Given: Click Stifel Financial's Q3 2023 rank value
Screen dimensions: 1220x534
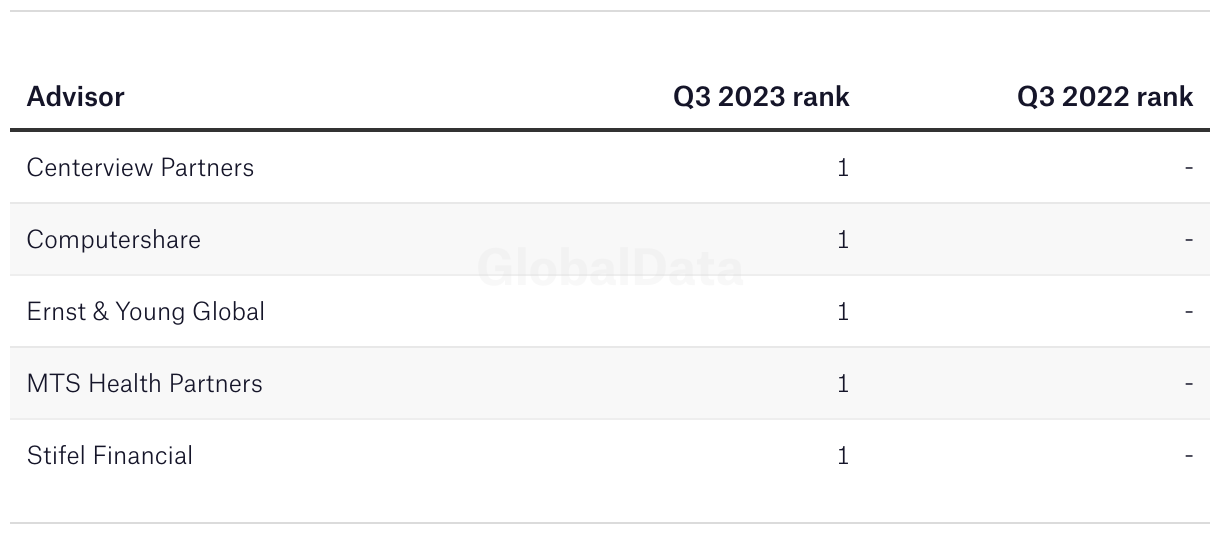Looking at the screenshot, I should point(843,456).
